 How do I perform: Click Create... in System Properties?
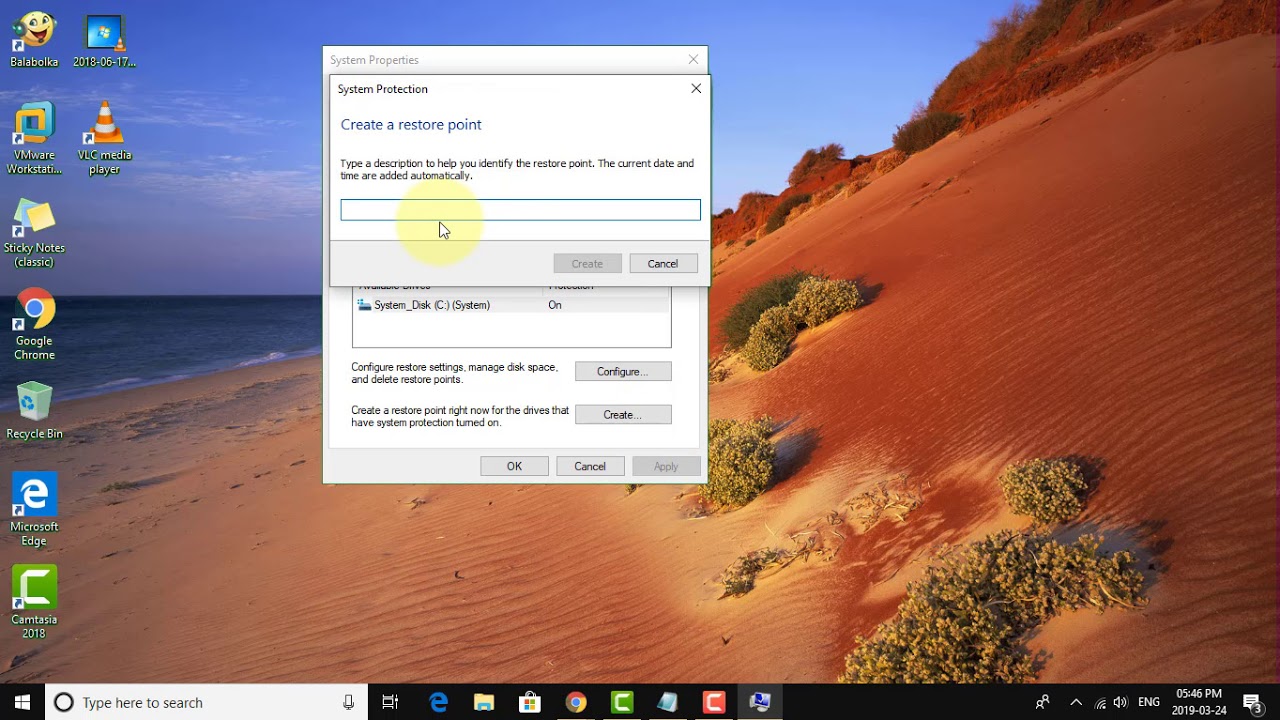623,414
